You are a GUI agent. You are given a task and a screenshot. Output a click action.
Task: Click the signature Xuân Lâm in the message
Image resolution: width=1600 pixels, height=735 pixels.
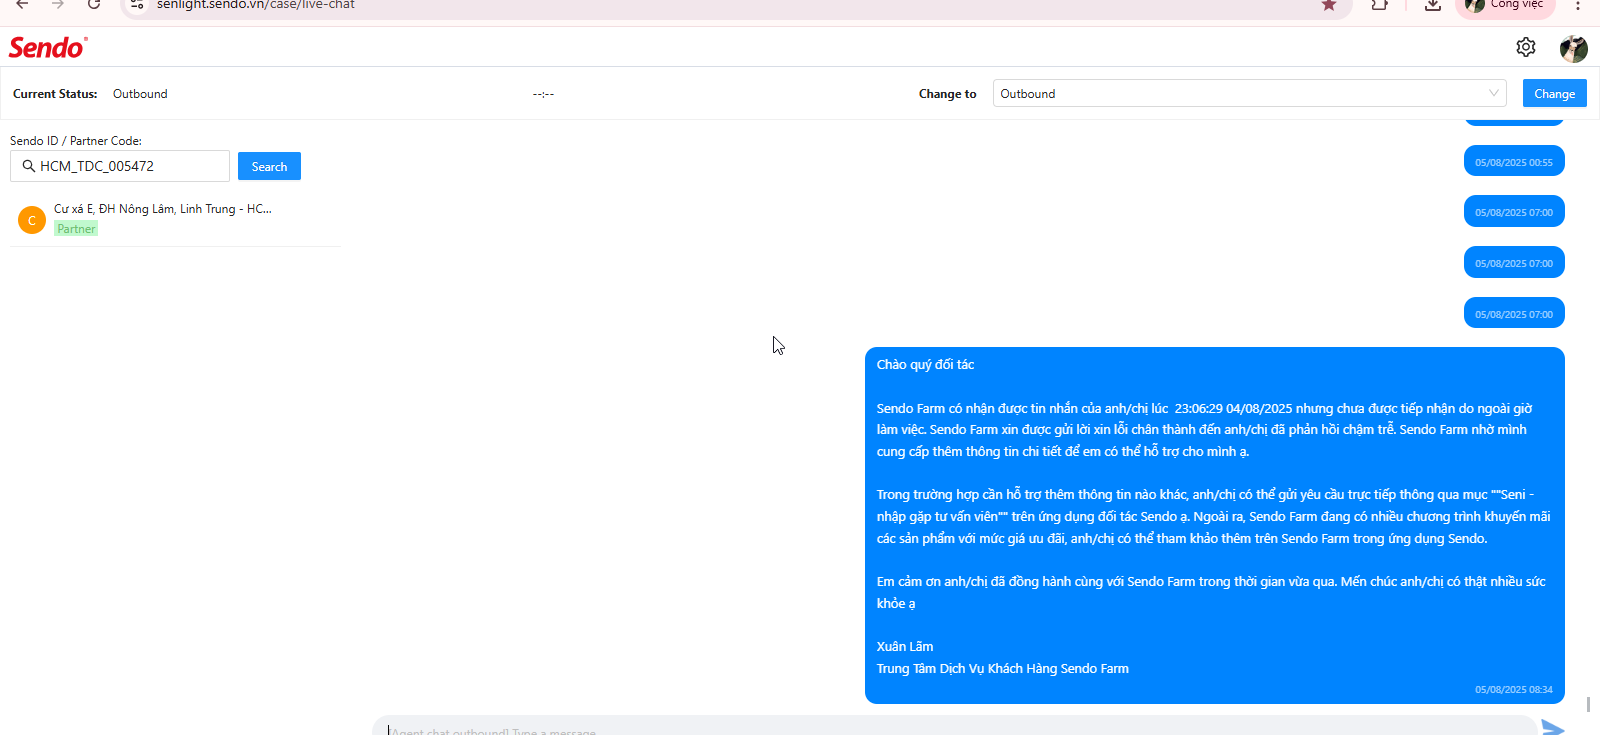(x=905, y=646)
